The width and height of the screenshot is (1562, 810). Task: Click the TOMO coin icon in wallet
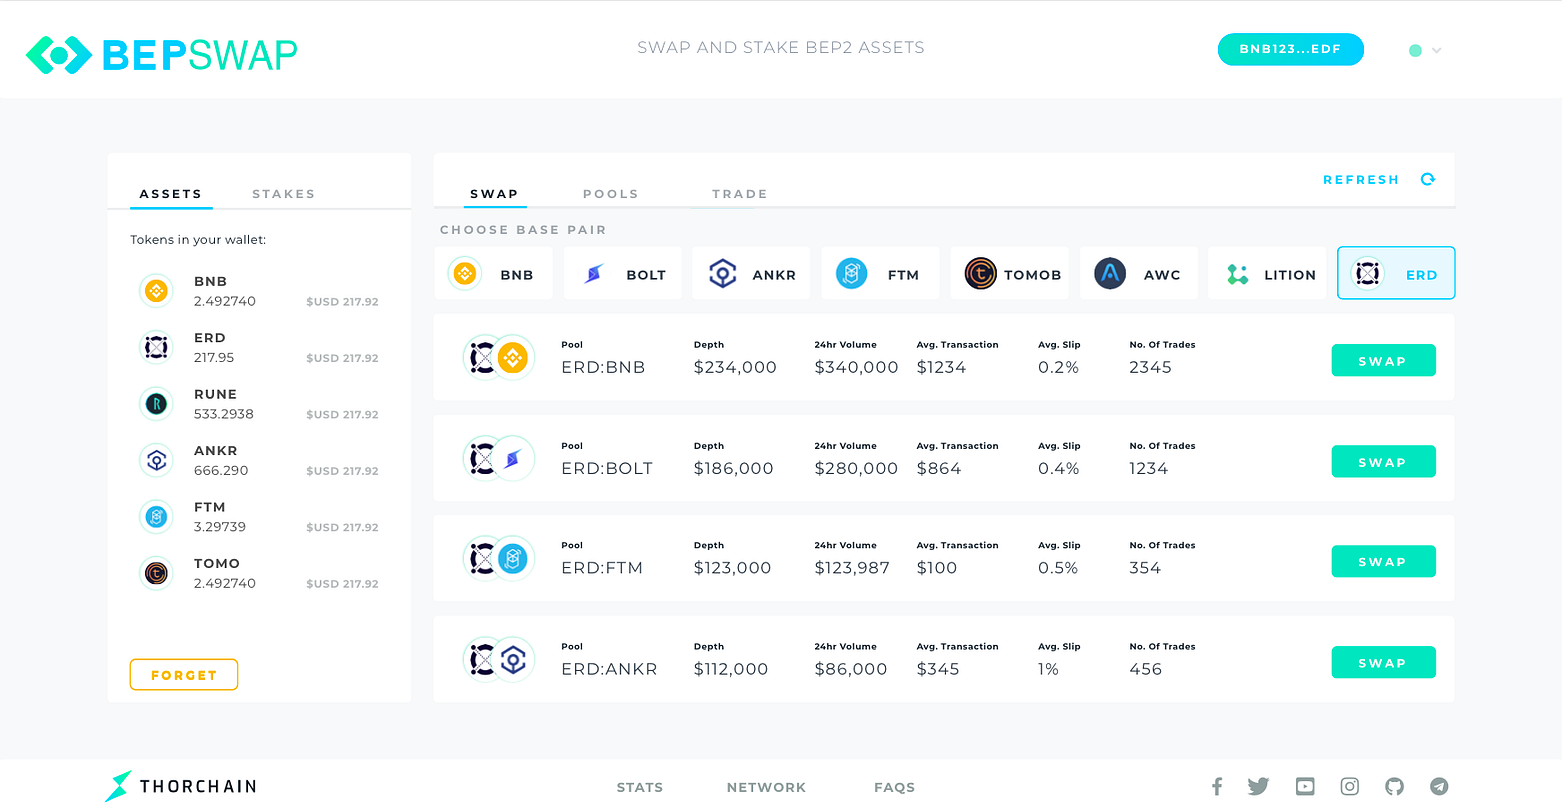(x=156, y=573)
